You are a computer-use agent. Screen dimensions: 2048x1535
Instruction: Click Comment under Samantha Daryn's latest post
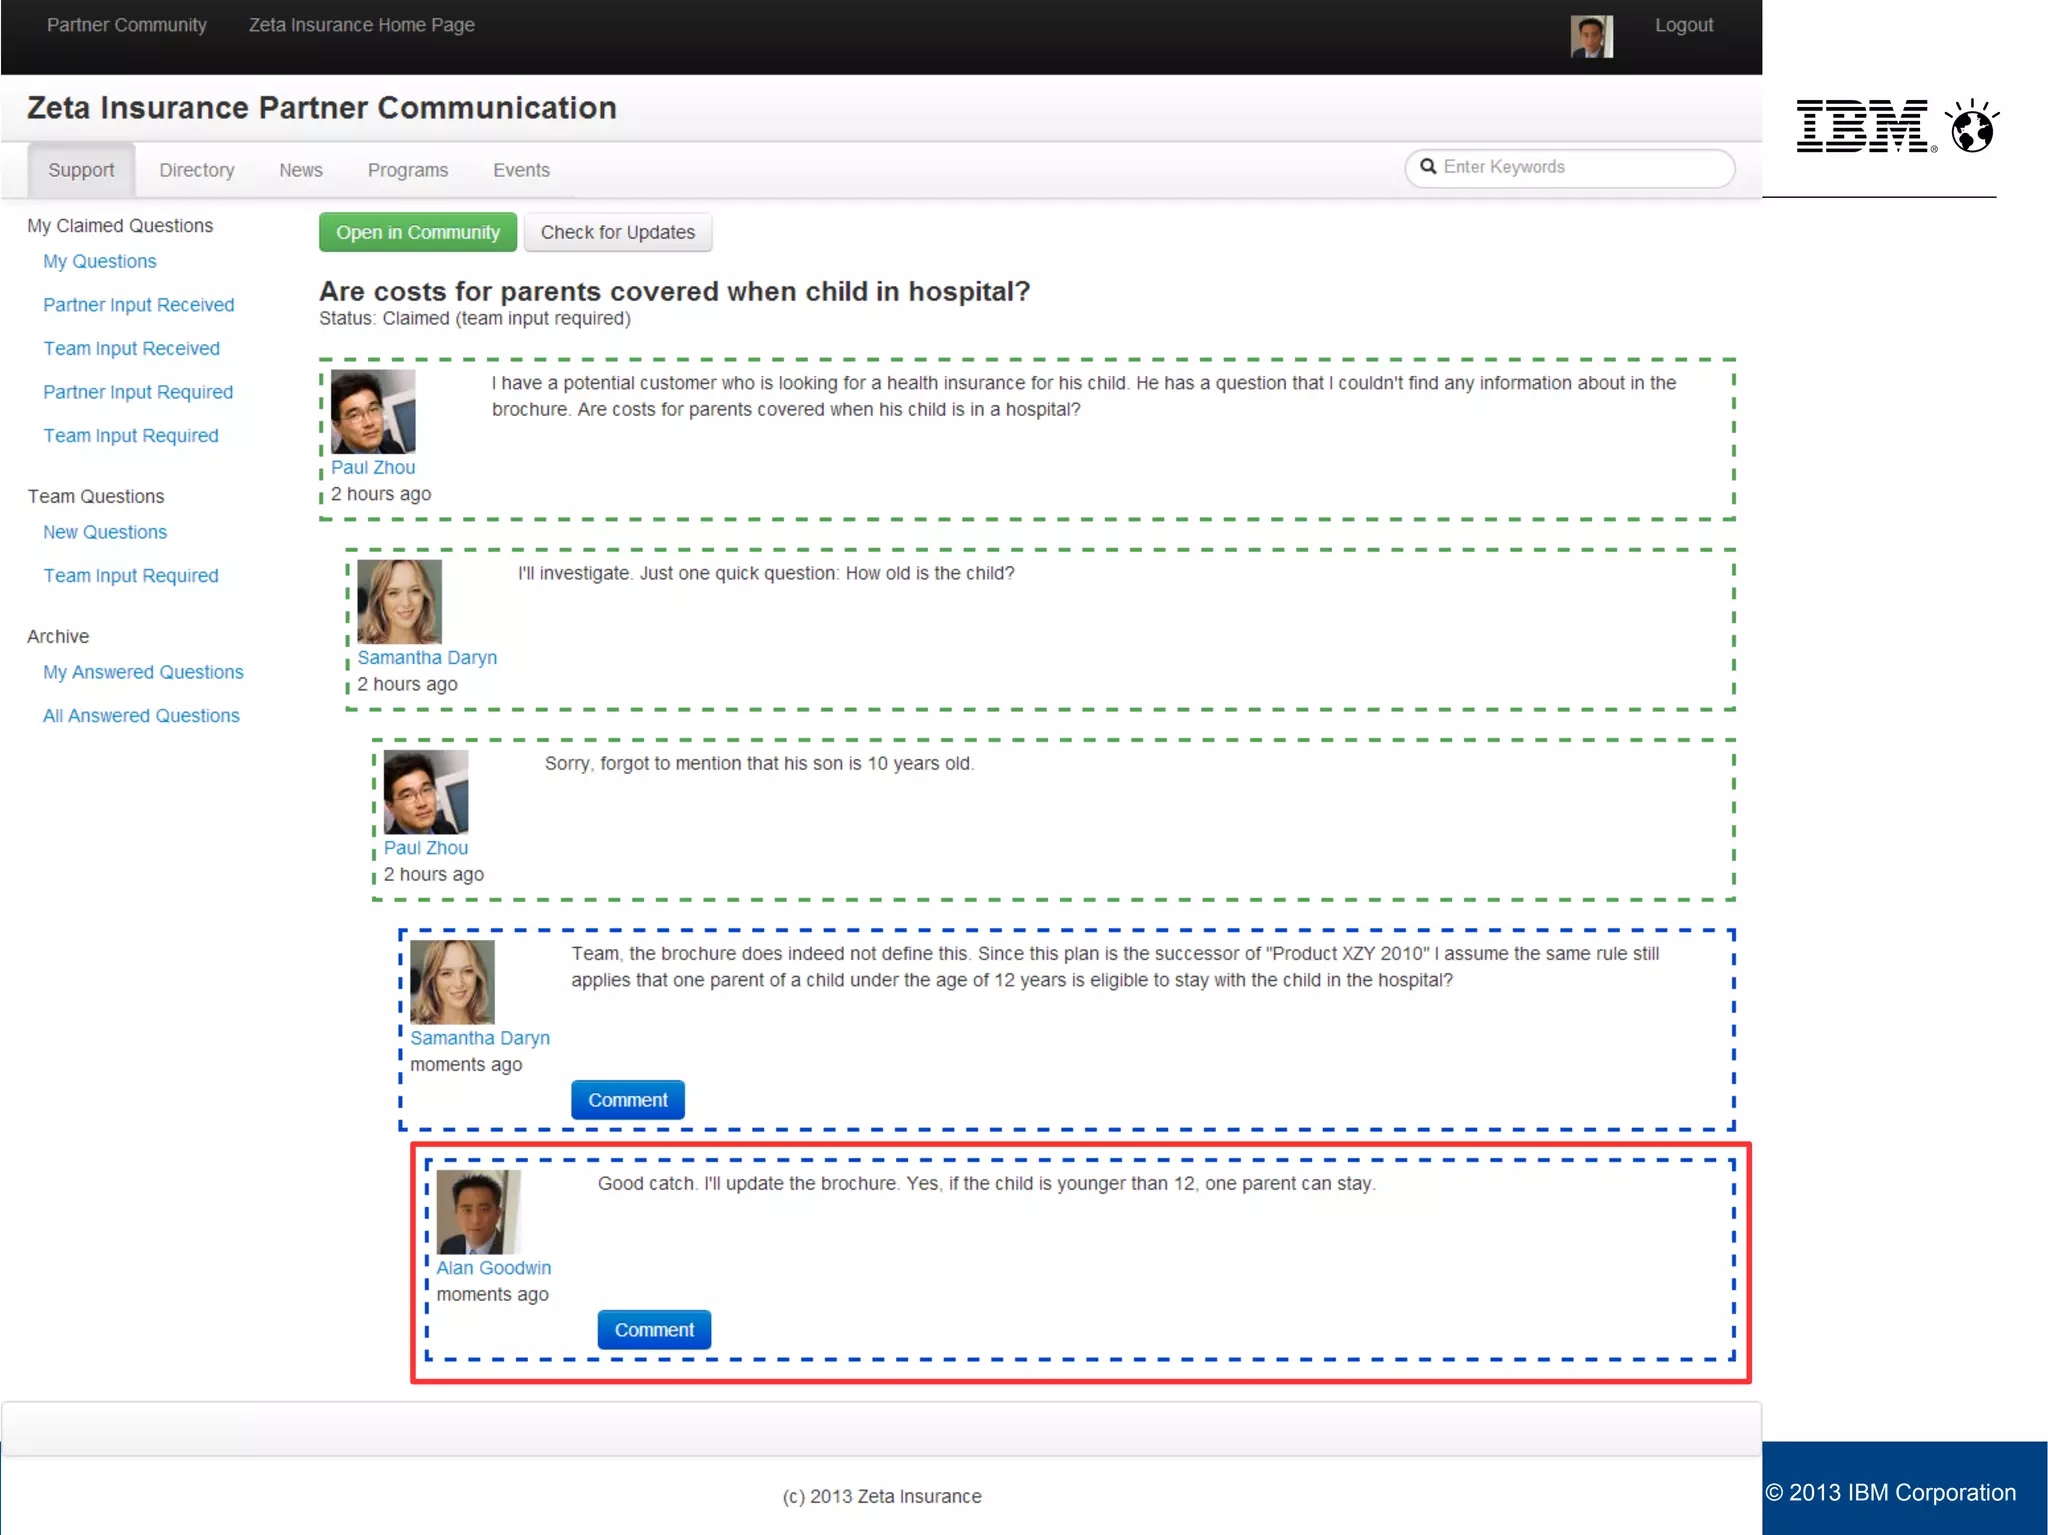(627, 1100)
